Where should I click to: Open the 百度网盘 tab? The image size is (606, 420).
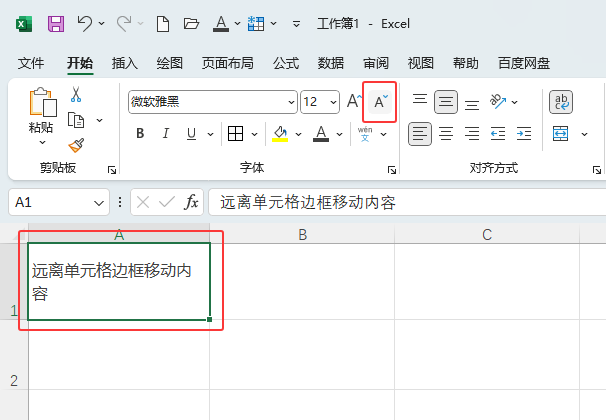tap(524, 63)
